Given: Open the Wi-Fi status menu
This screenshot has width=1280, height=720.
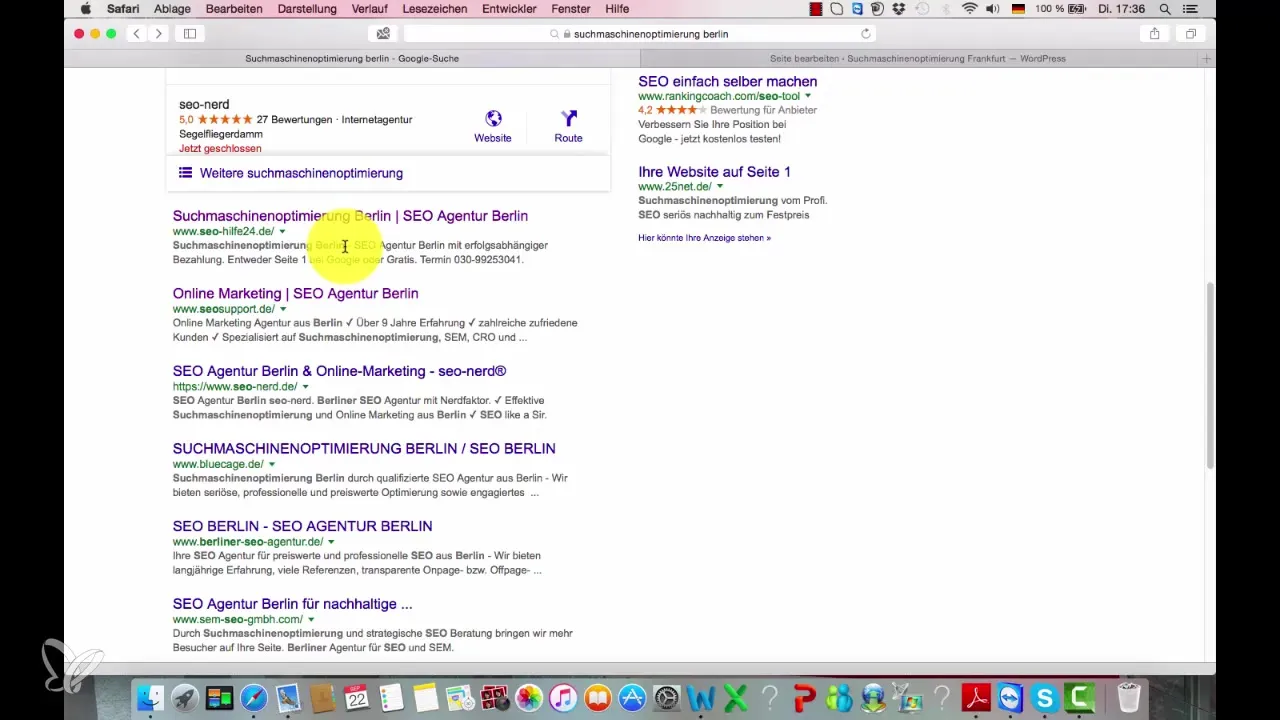Looking at the screenshot, I should pos(970,9).
